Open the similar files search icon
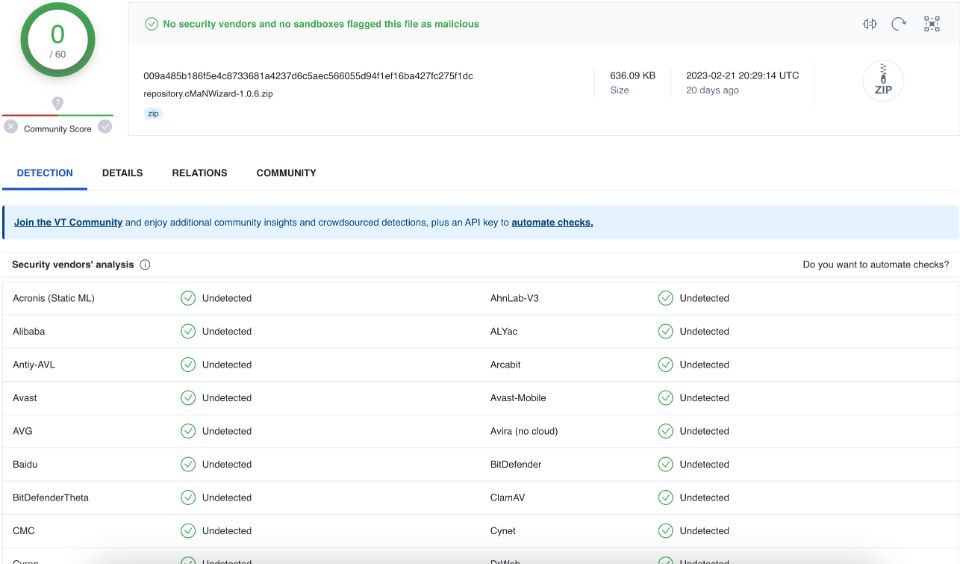The height and width of the screenshot is (564, 960). pyautogui.click(x=869, y=24)
